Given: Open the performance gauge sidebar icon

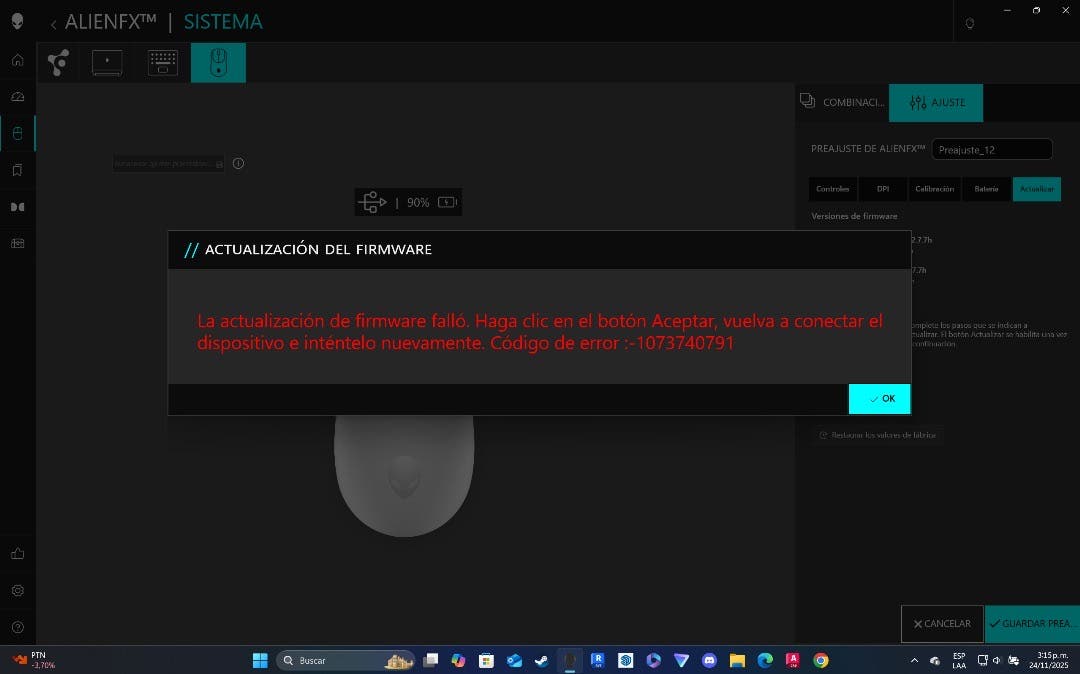Looking at the screenshot, I should (x=17, y=97).
